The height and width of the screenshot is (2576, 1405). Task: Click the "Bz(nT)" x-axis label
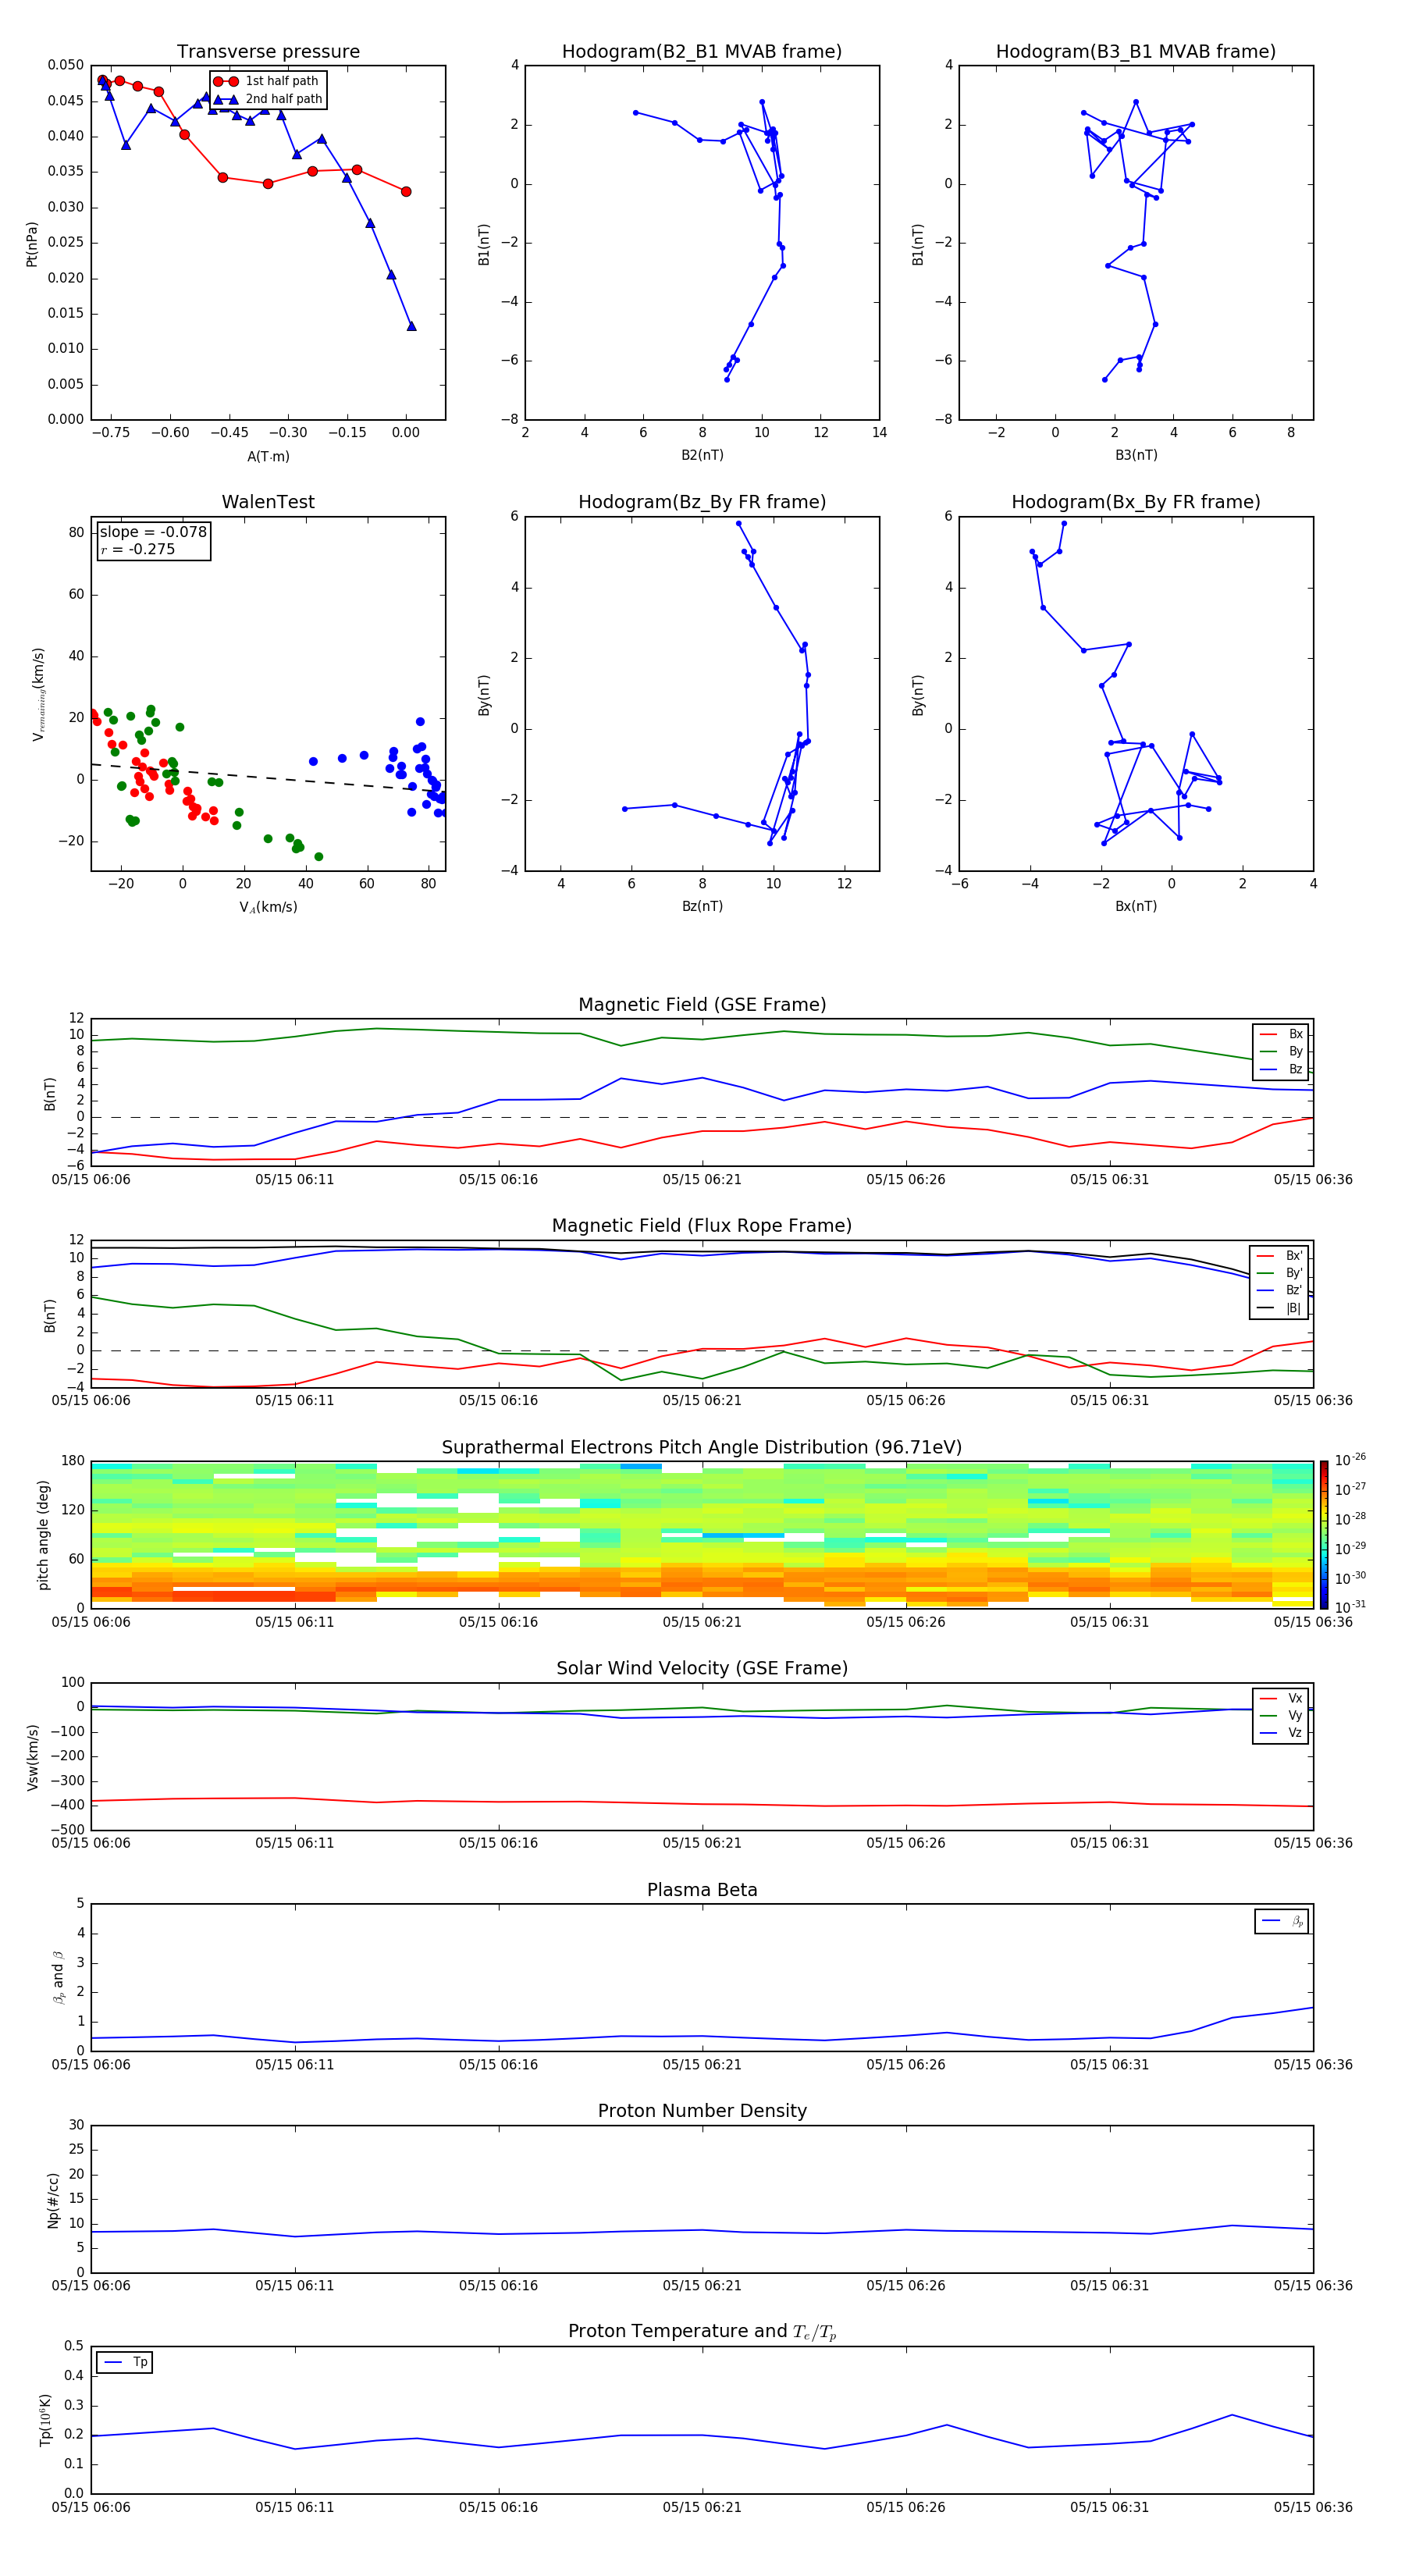(702, 906)
